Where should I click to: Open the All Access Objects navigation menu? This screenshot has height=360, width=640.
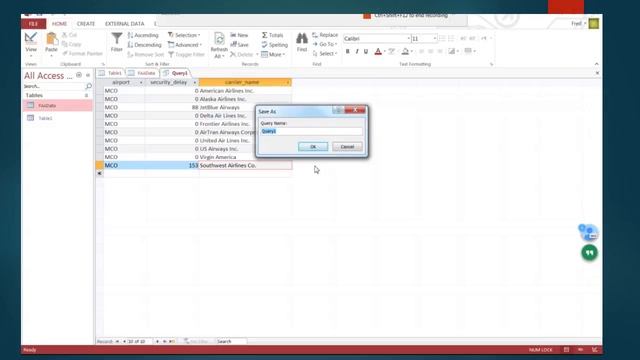[x=79, y=75]
